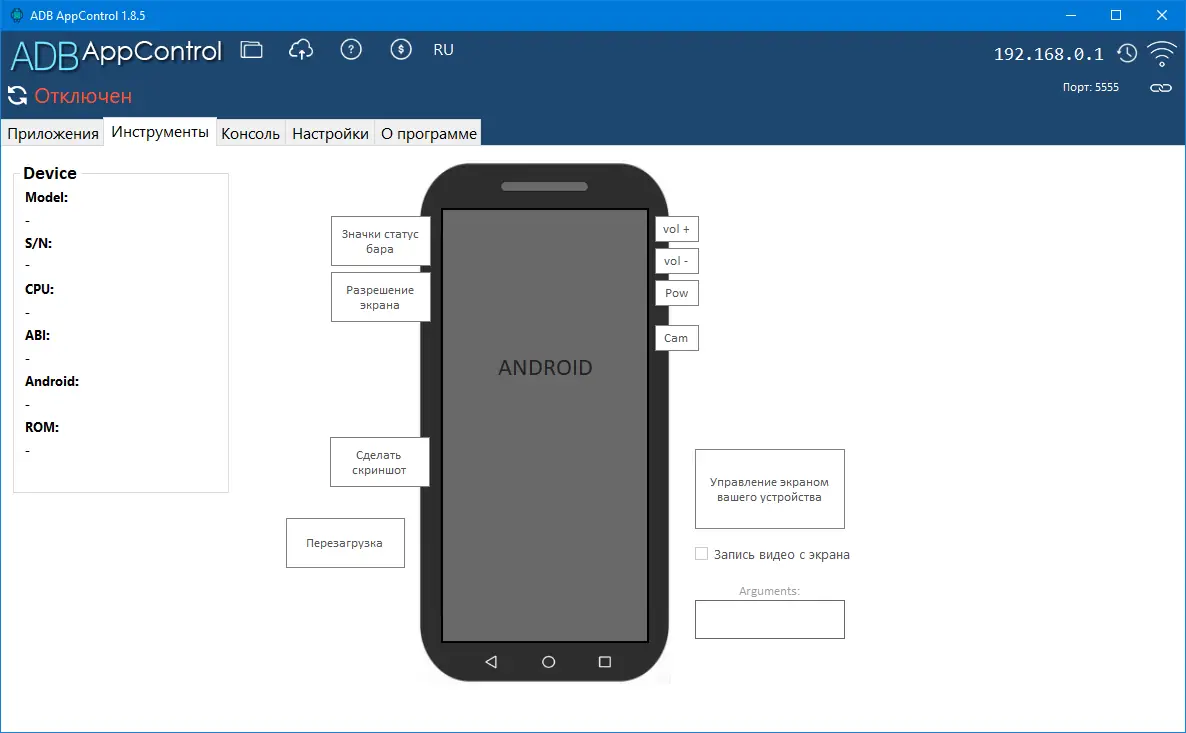Click Управление экраном вашего устройства button
This screenshot has width=1186, height=733.
(769, 489)
